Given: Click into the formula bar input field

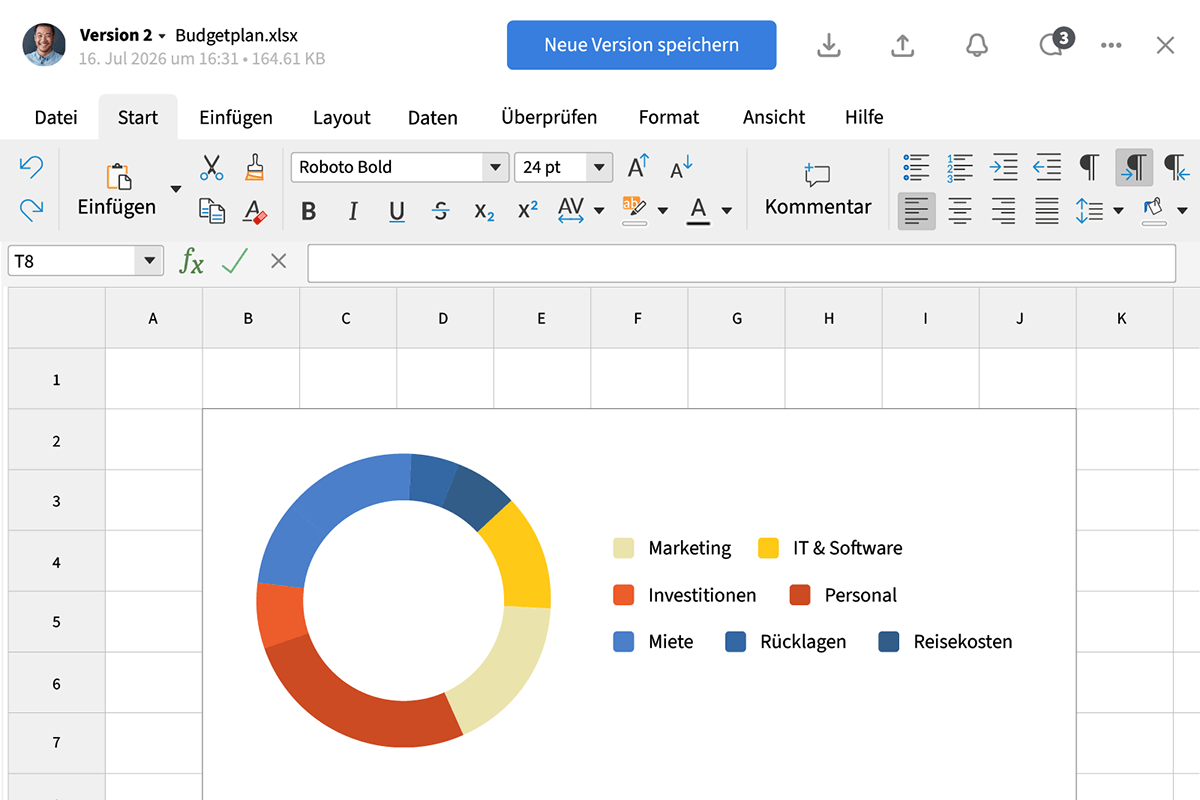Looking at the screenshot, I should click(740, 262).
